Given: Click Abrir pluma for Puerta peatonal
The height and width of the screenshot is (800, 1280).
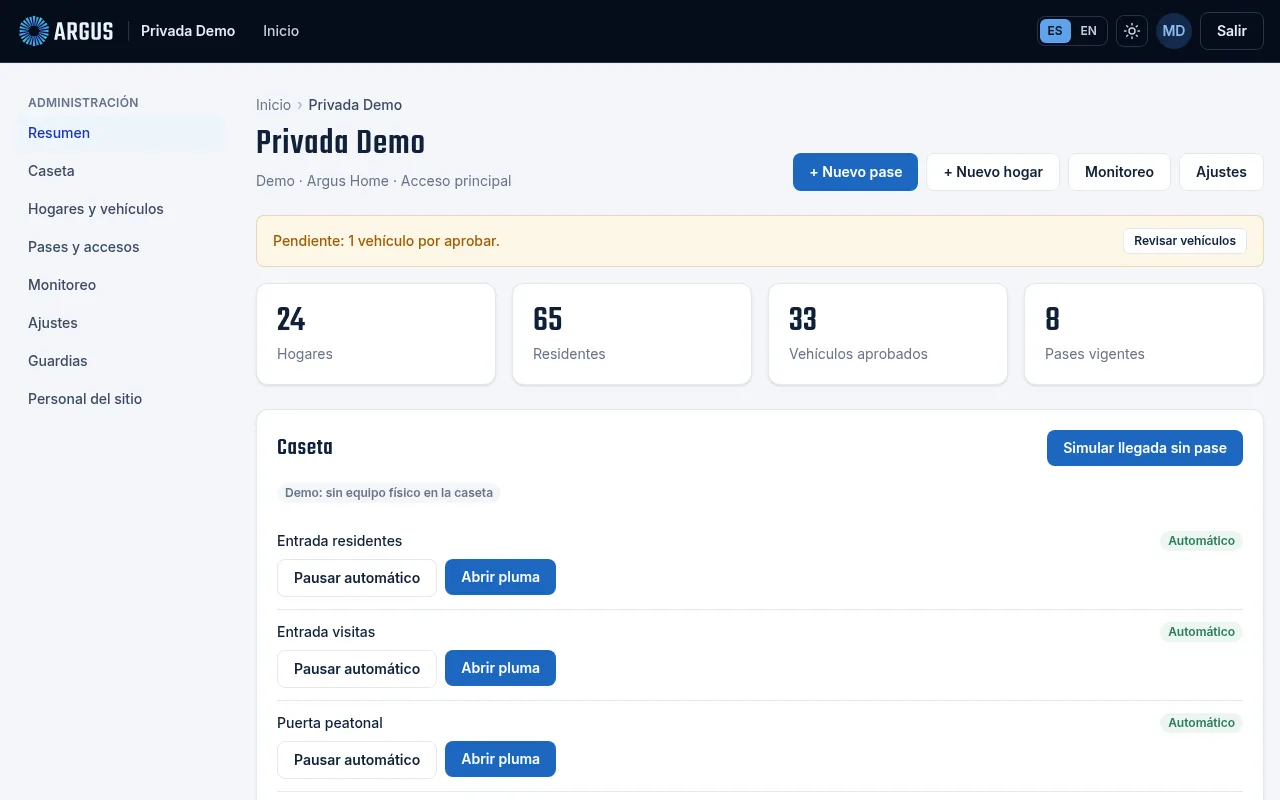Looking at the screenshot, I should click(x=500, y=759).
